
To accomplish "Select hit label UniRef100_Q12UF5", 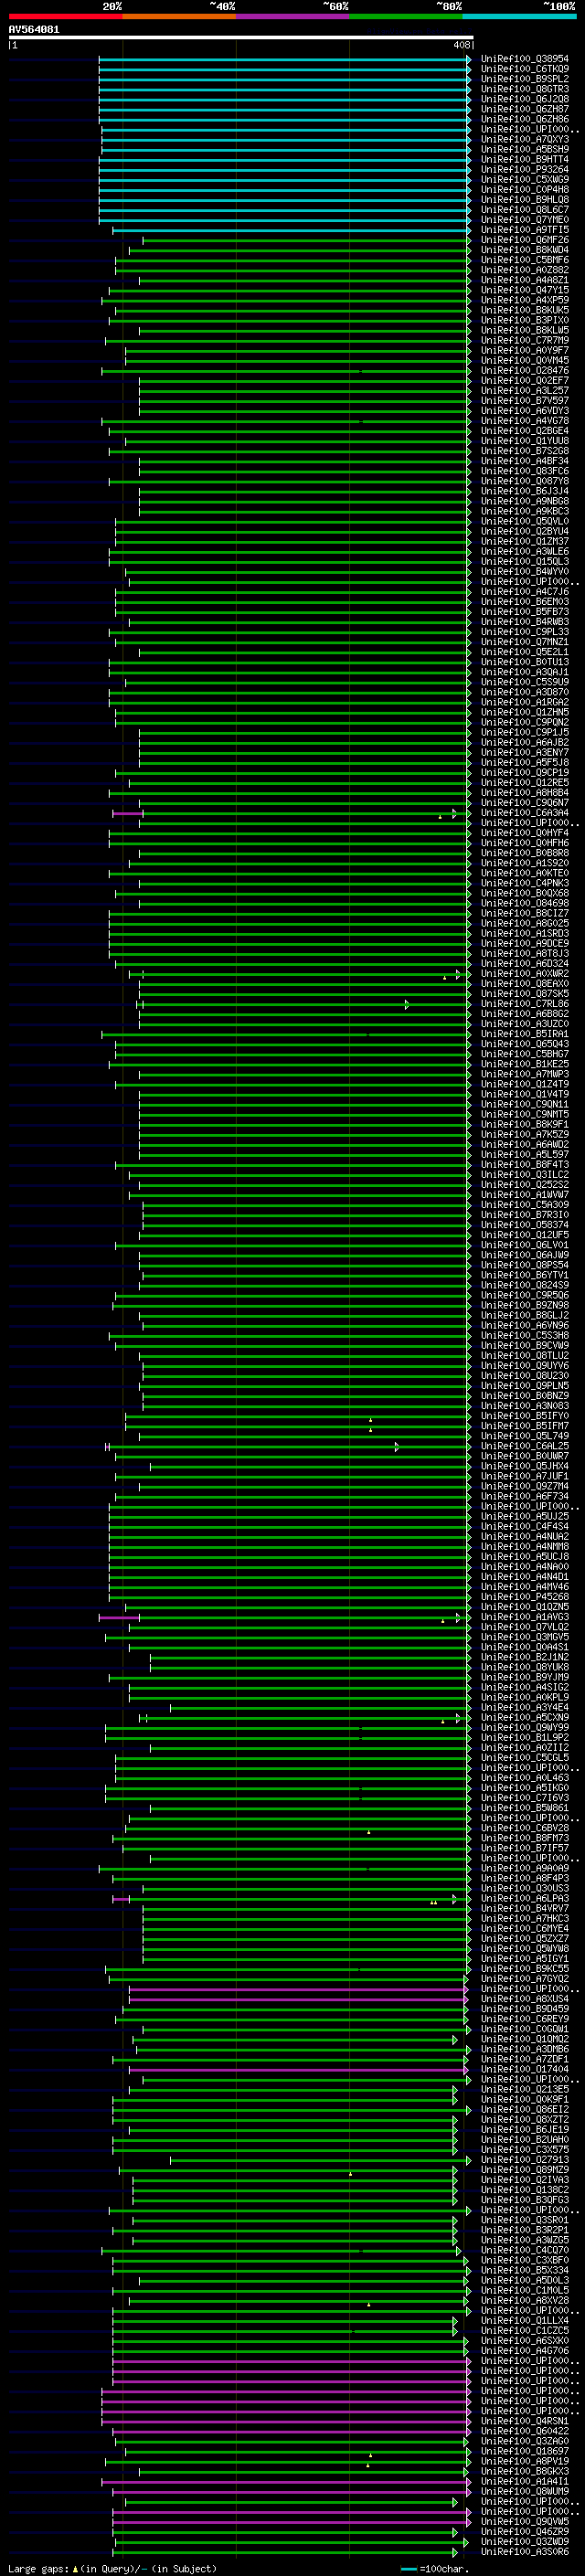I will [x=524, y=1235].
